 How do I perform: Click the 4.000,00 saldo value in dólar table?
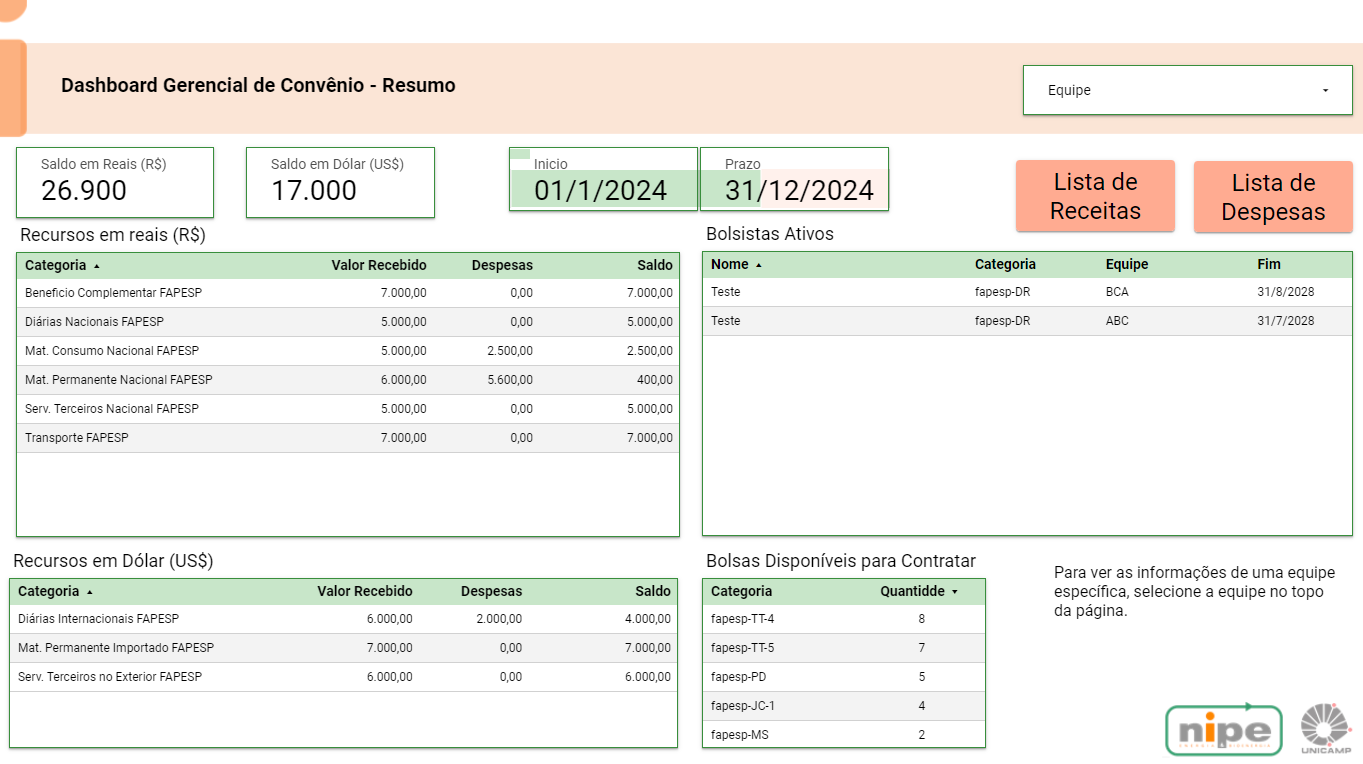click(648, 619)
